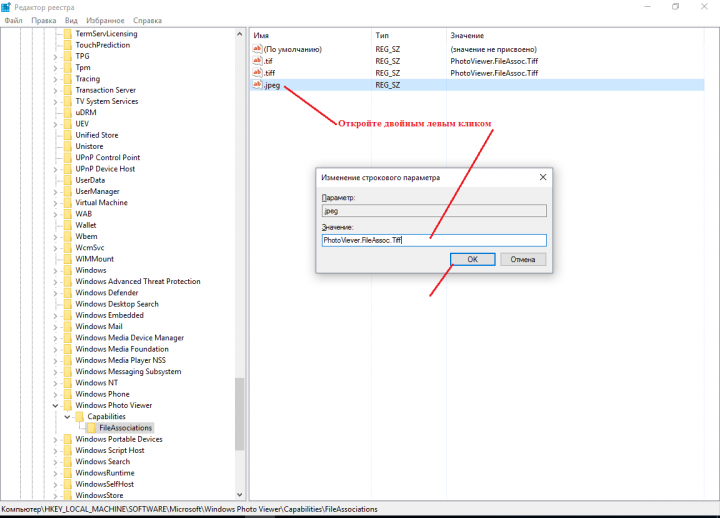The image size is (720, 518).
Task: Select the Windows Script Host key
Action: [110, 450]
